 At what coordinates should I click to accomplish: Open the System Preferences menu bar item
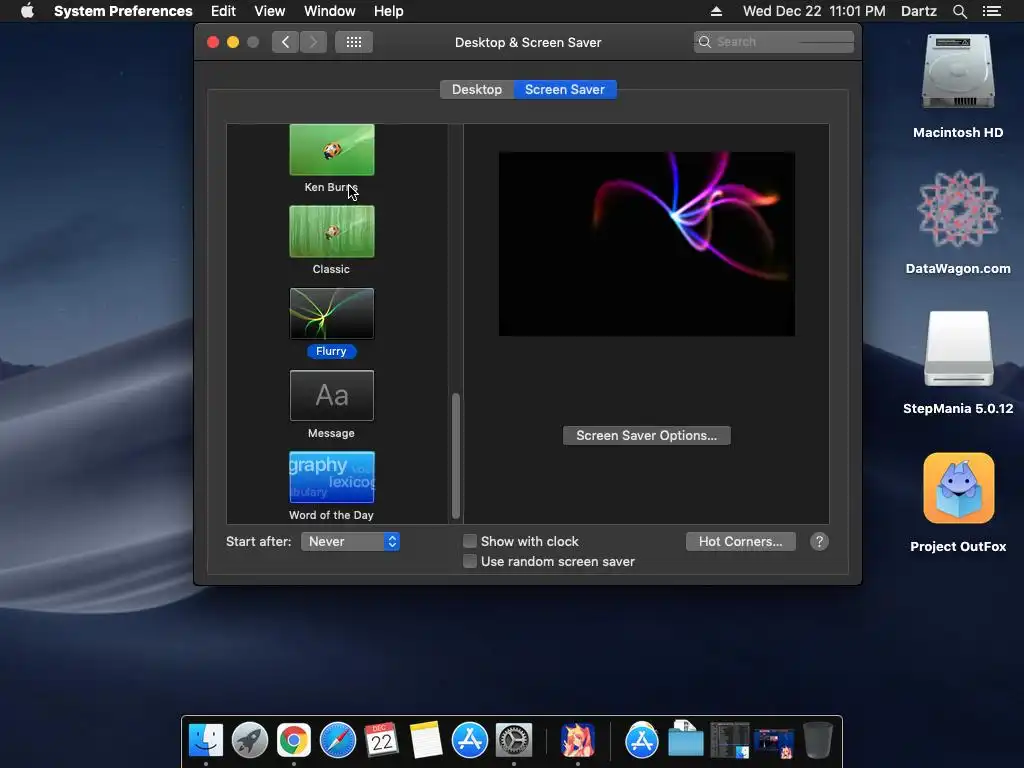point(123,11)
